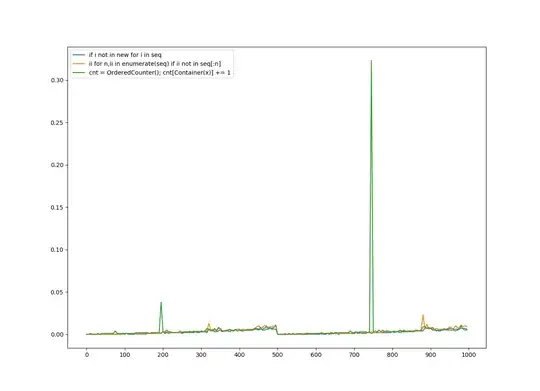Screen dimensions: 540x391
Task: Click x-axis label 500
Action: [278, 355]
